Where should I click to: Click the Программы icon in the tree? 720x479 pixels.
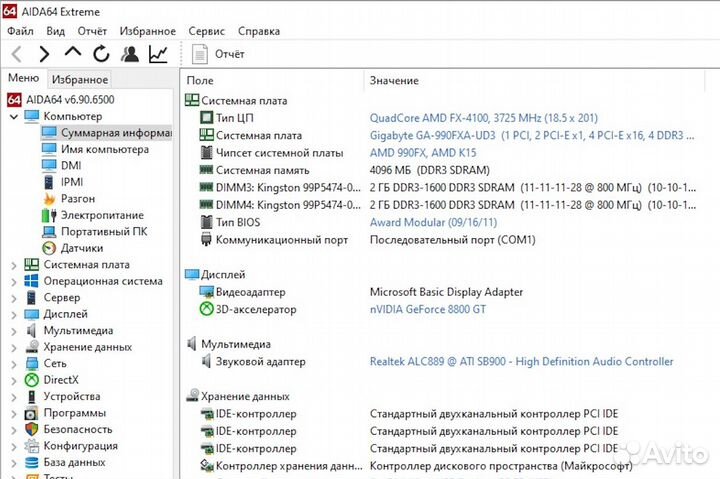[x=31, y=413]
